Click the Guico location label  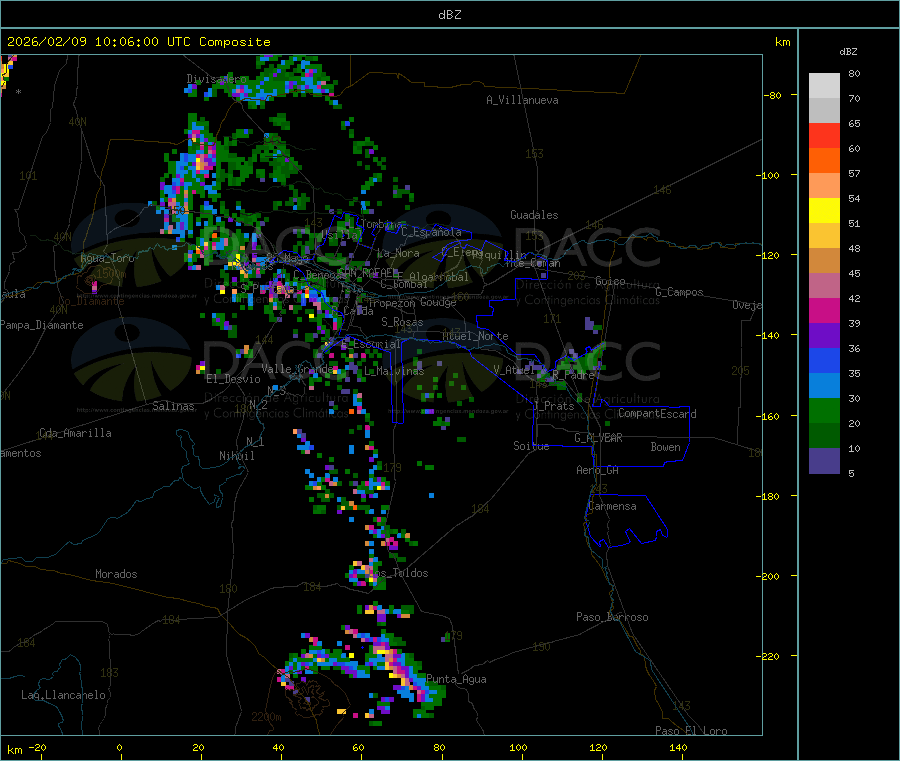click(x=610, y=281)
